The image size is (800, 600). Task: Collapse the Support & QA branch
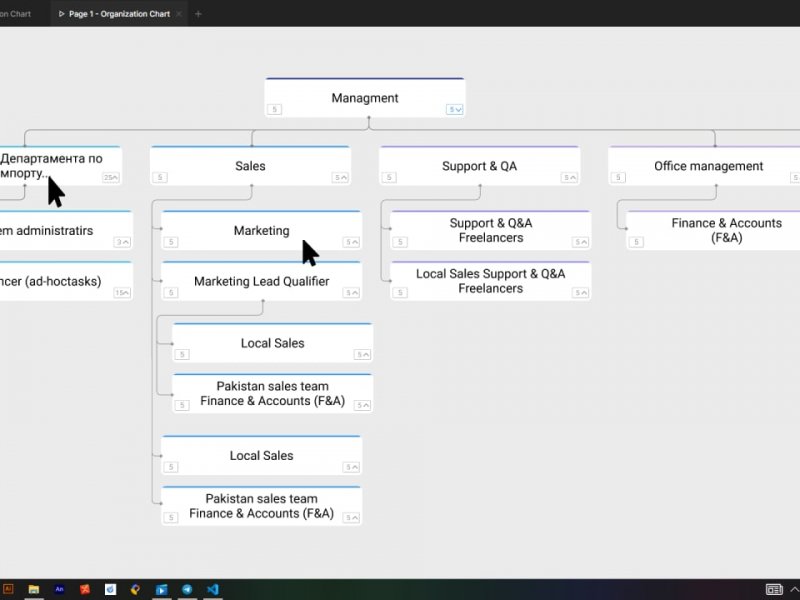point(569,178)
